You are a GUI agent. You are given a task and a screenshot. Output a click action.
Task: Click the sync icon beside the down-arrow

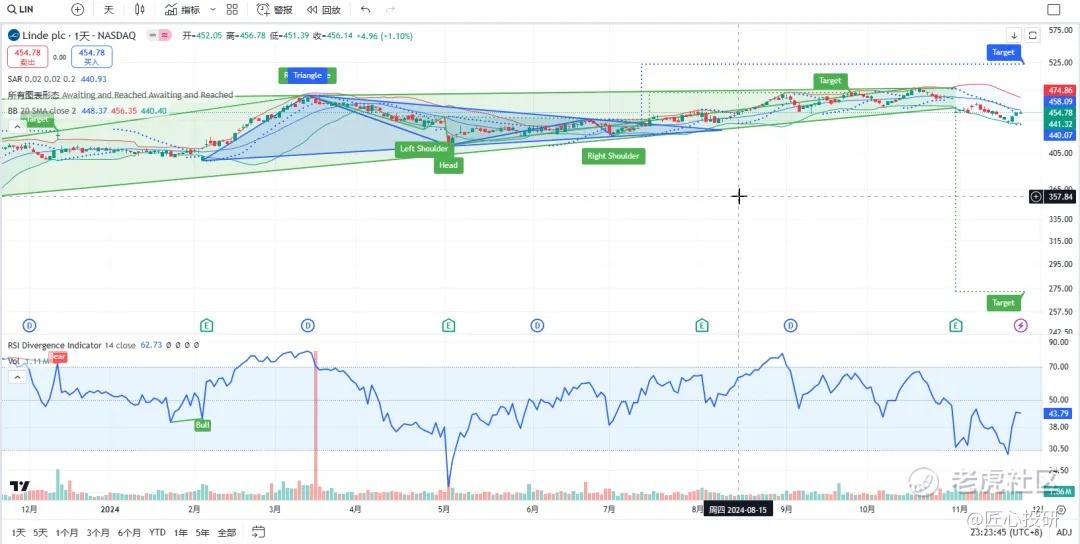(x=1032, y=35)
